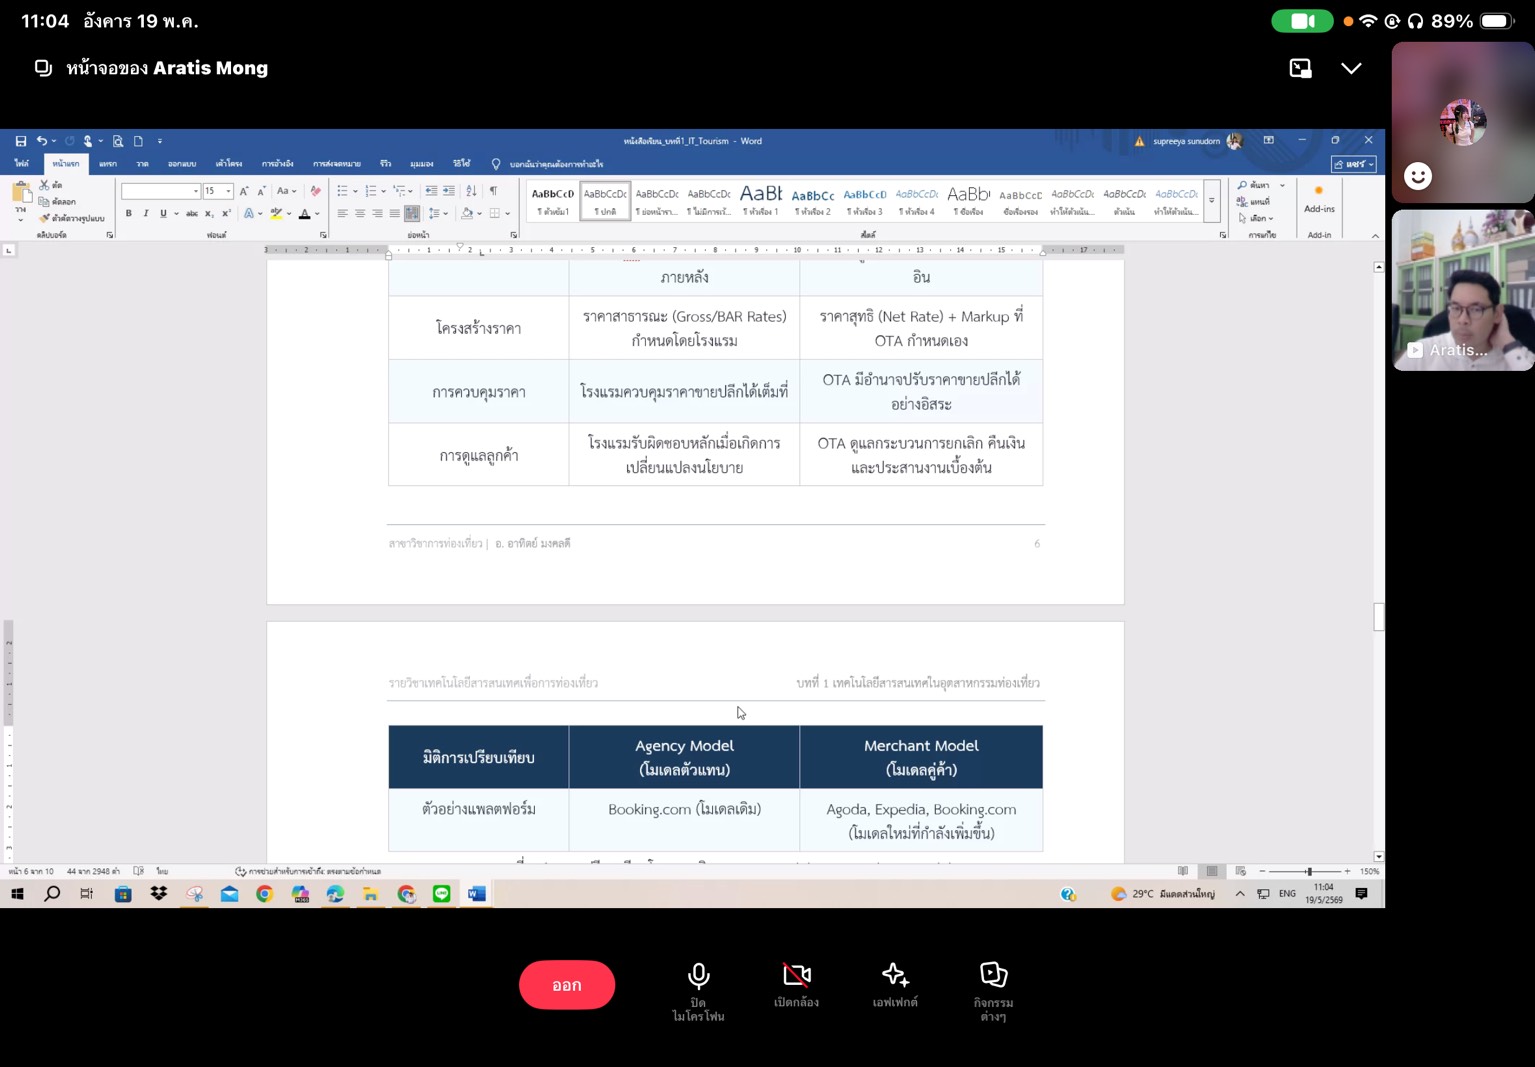Open the Change Case Aa dropdown
Screen dimensions: 1535x1067
tap(287, 191)
